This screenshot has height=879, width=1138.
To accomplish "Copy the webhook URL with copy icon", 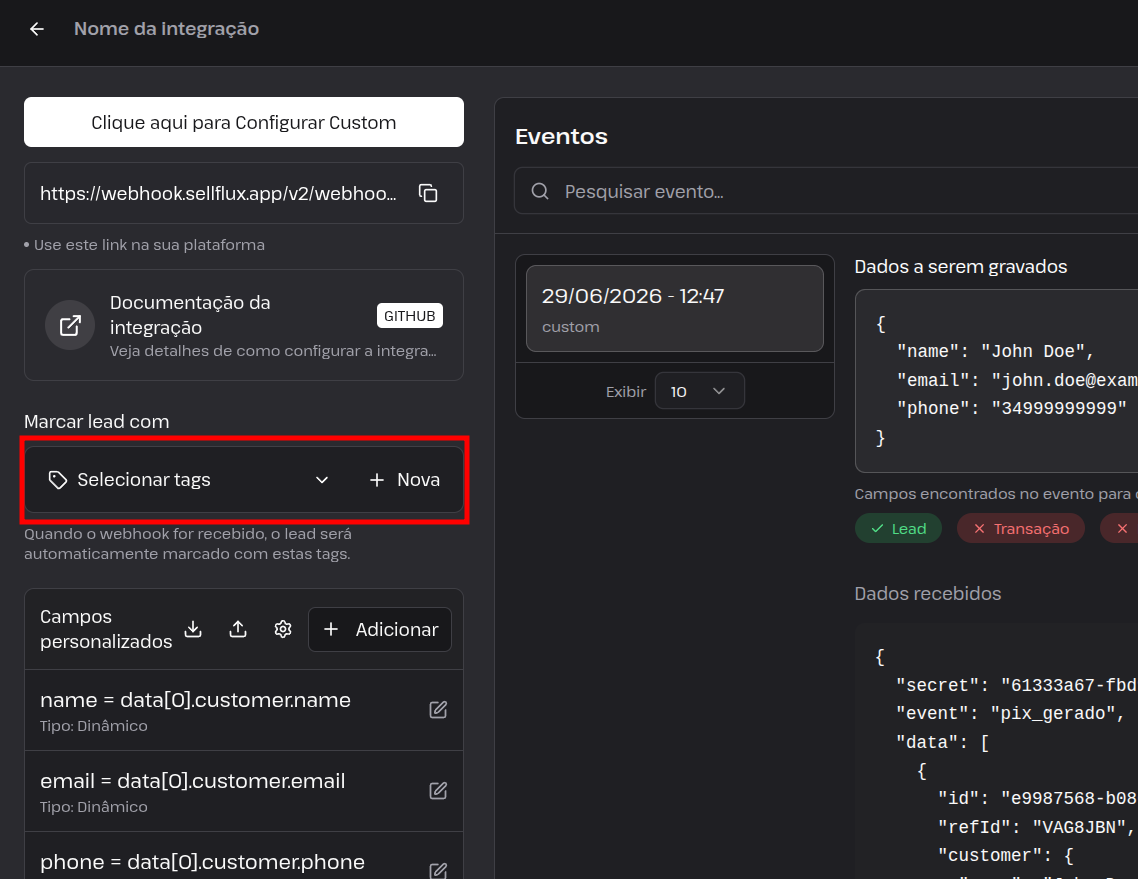I will click(x=428, y=193).
